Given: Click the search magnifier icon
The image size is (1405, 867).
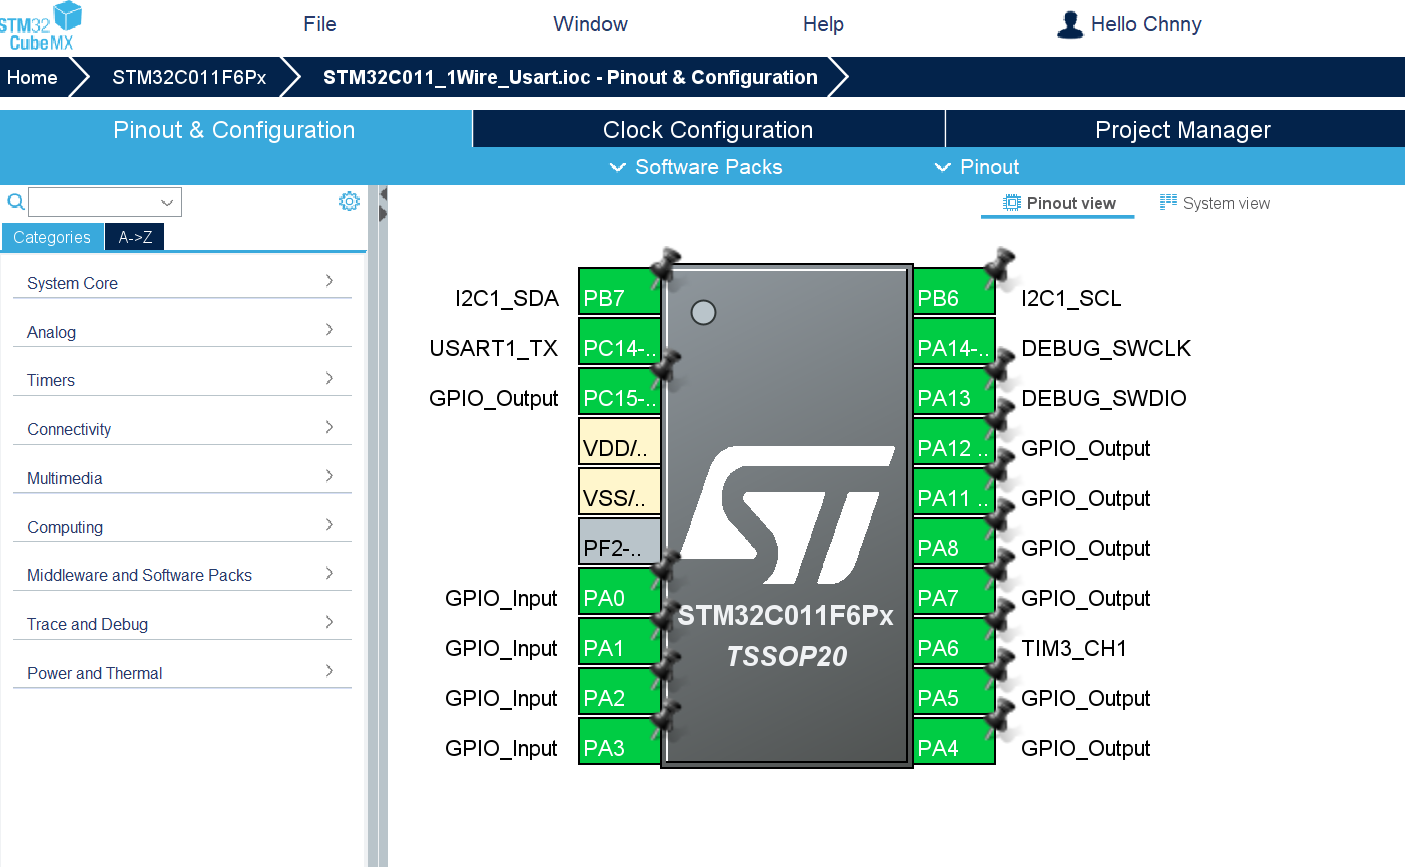Looking at the screenshot, I should (x=16, y=202).
